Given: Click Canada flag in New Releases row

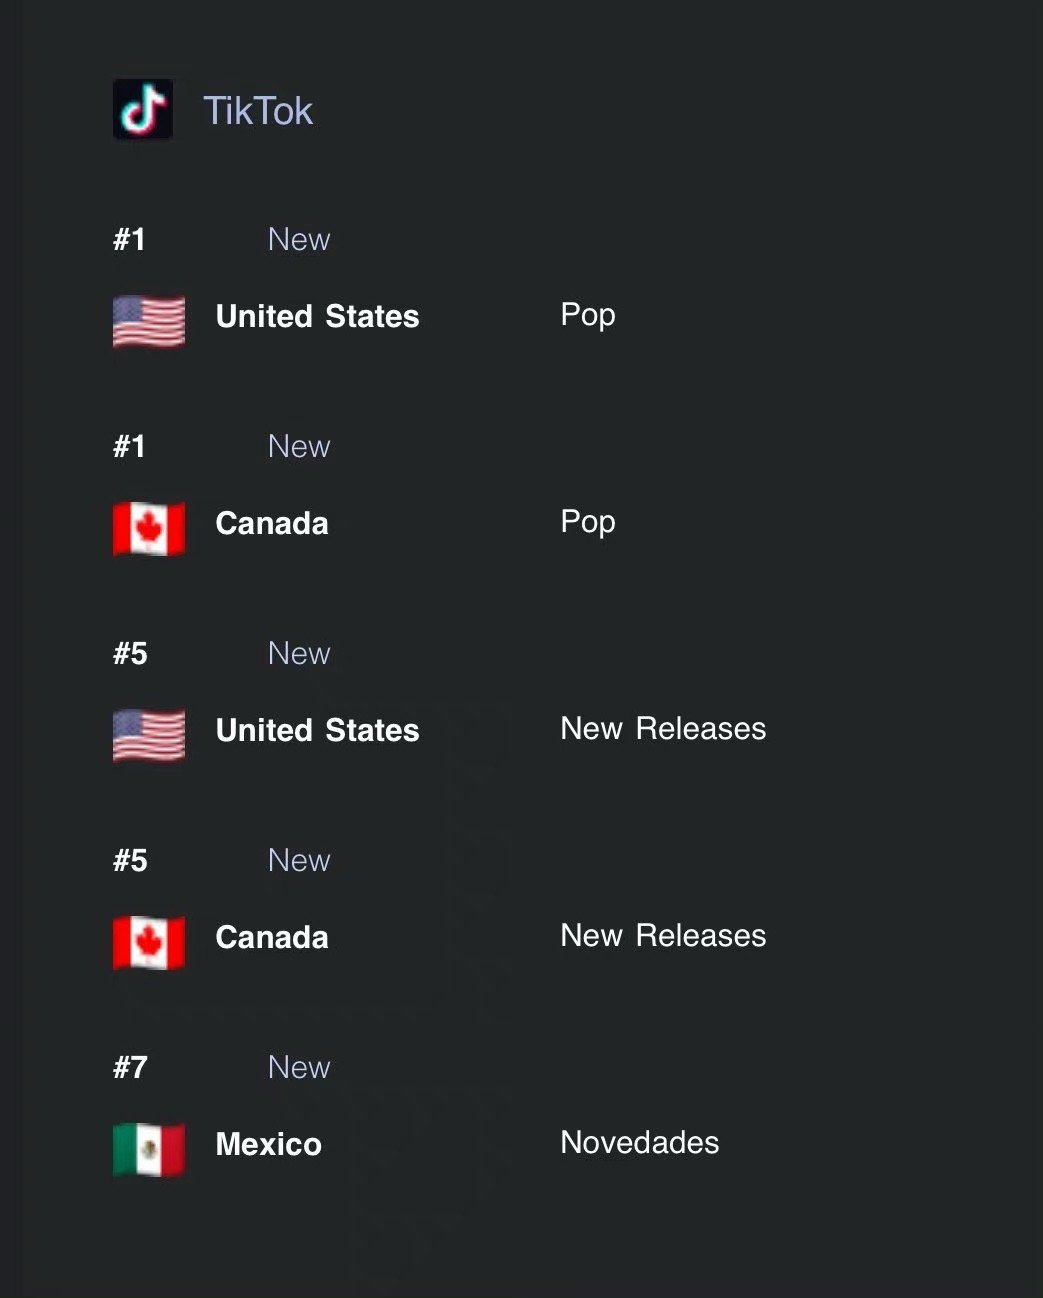Looking at the screenshot, I should (x=149, y=943).
